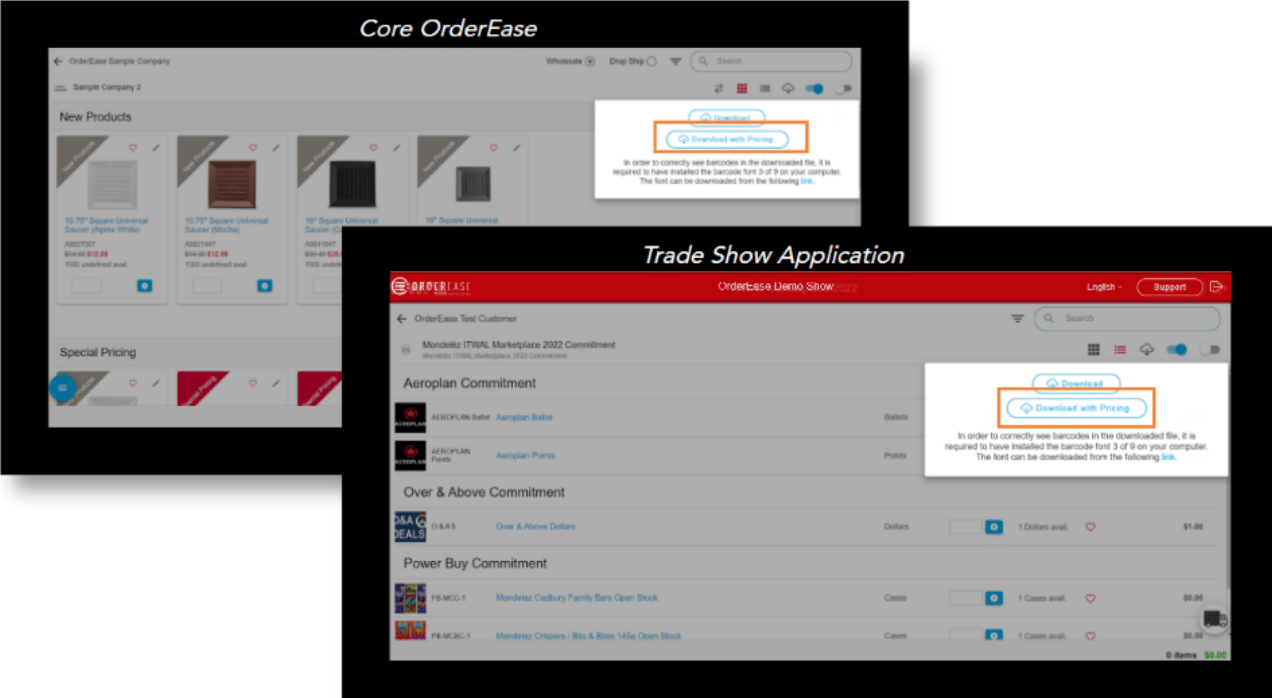Click Download with Pricing in Trade Show app
Image resolution: width=1272 pixels, height=698 pixels.
1075,408
